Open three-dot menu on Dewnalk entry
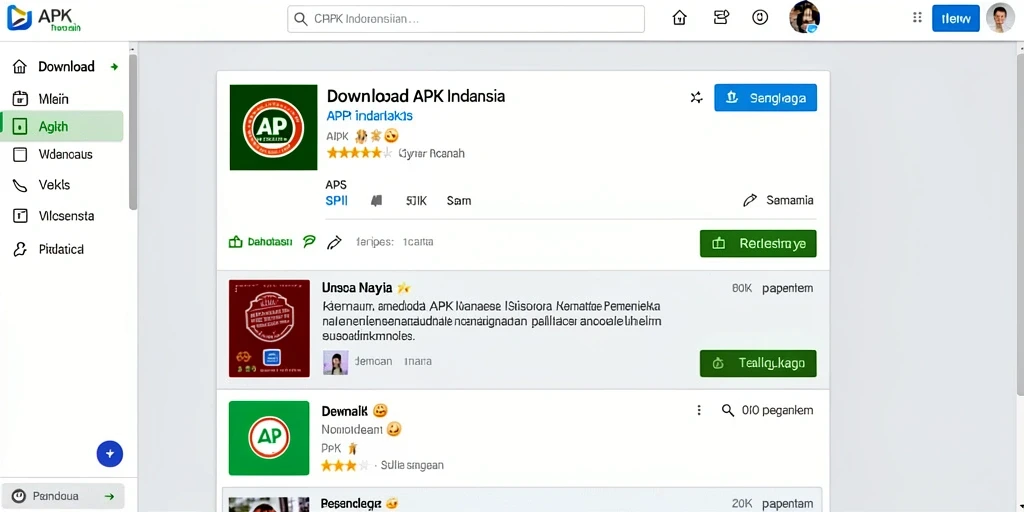The width and height of the screenshot is (1024, 512). 699,410
